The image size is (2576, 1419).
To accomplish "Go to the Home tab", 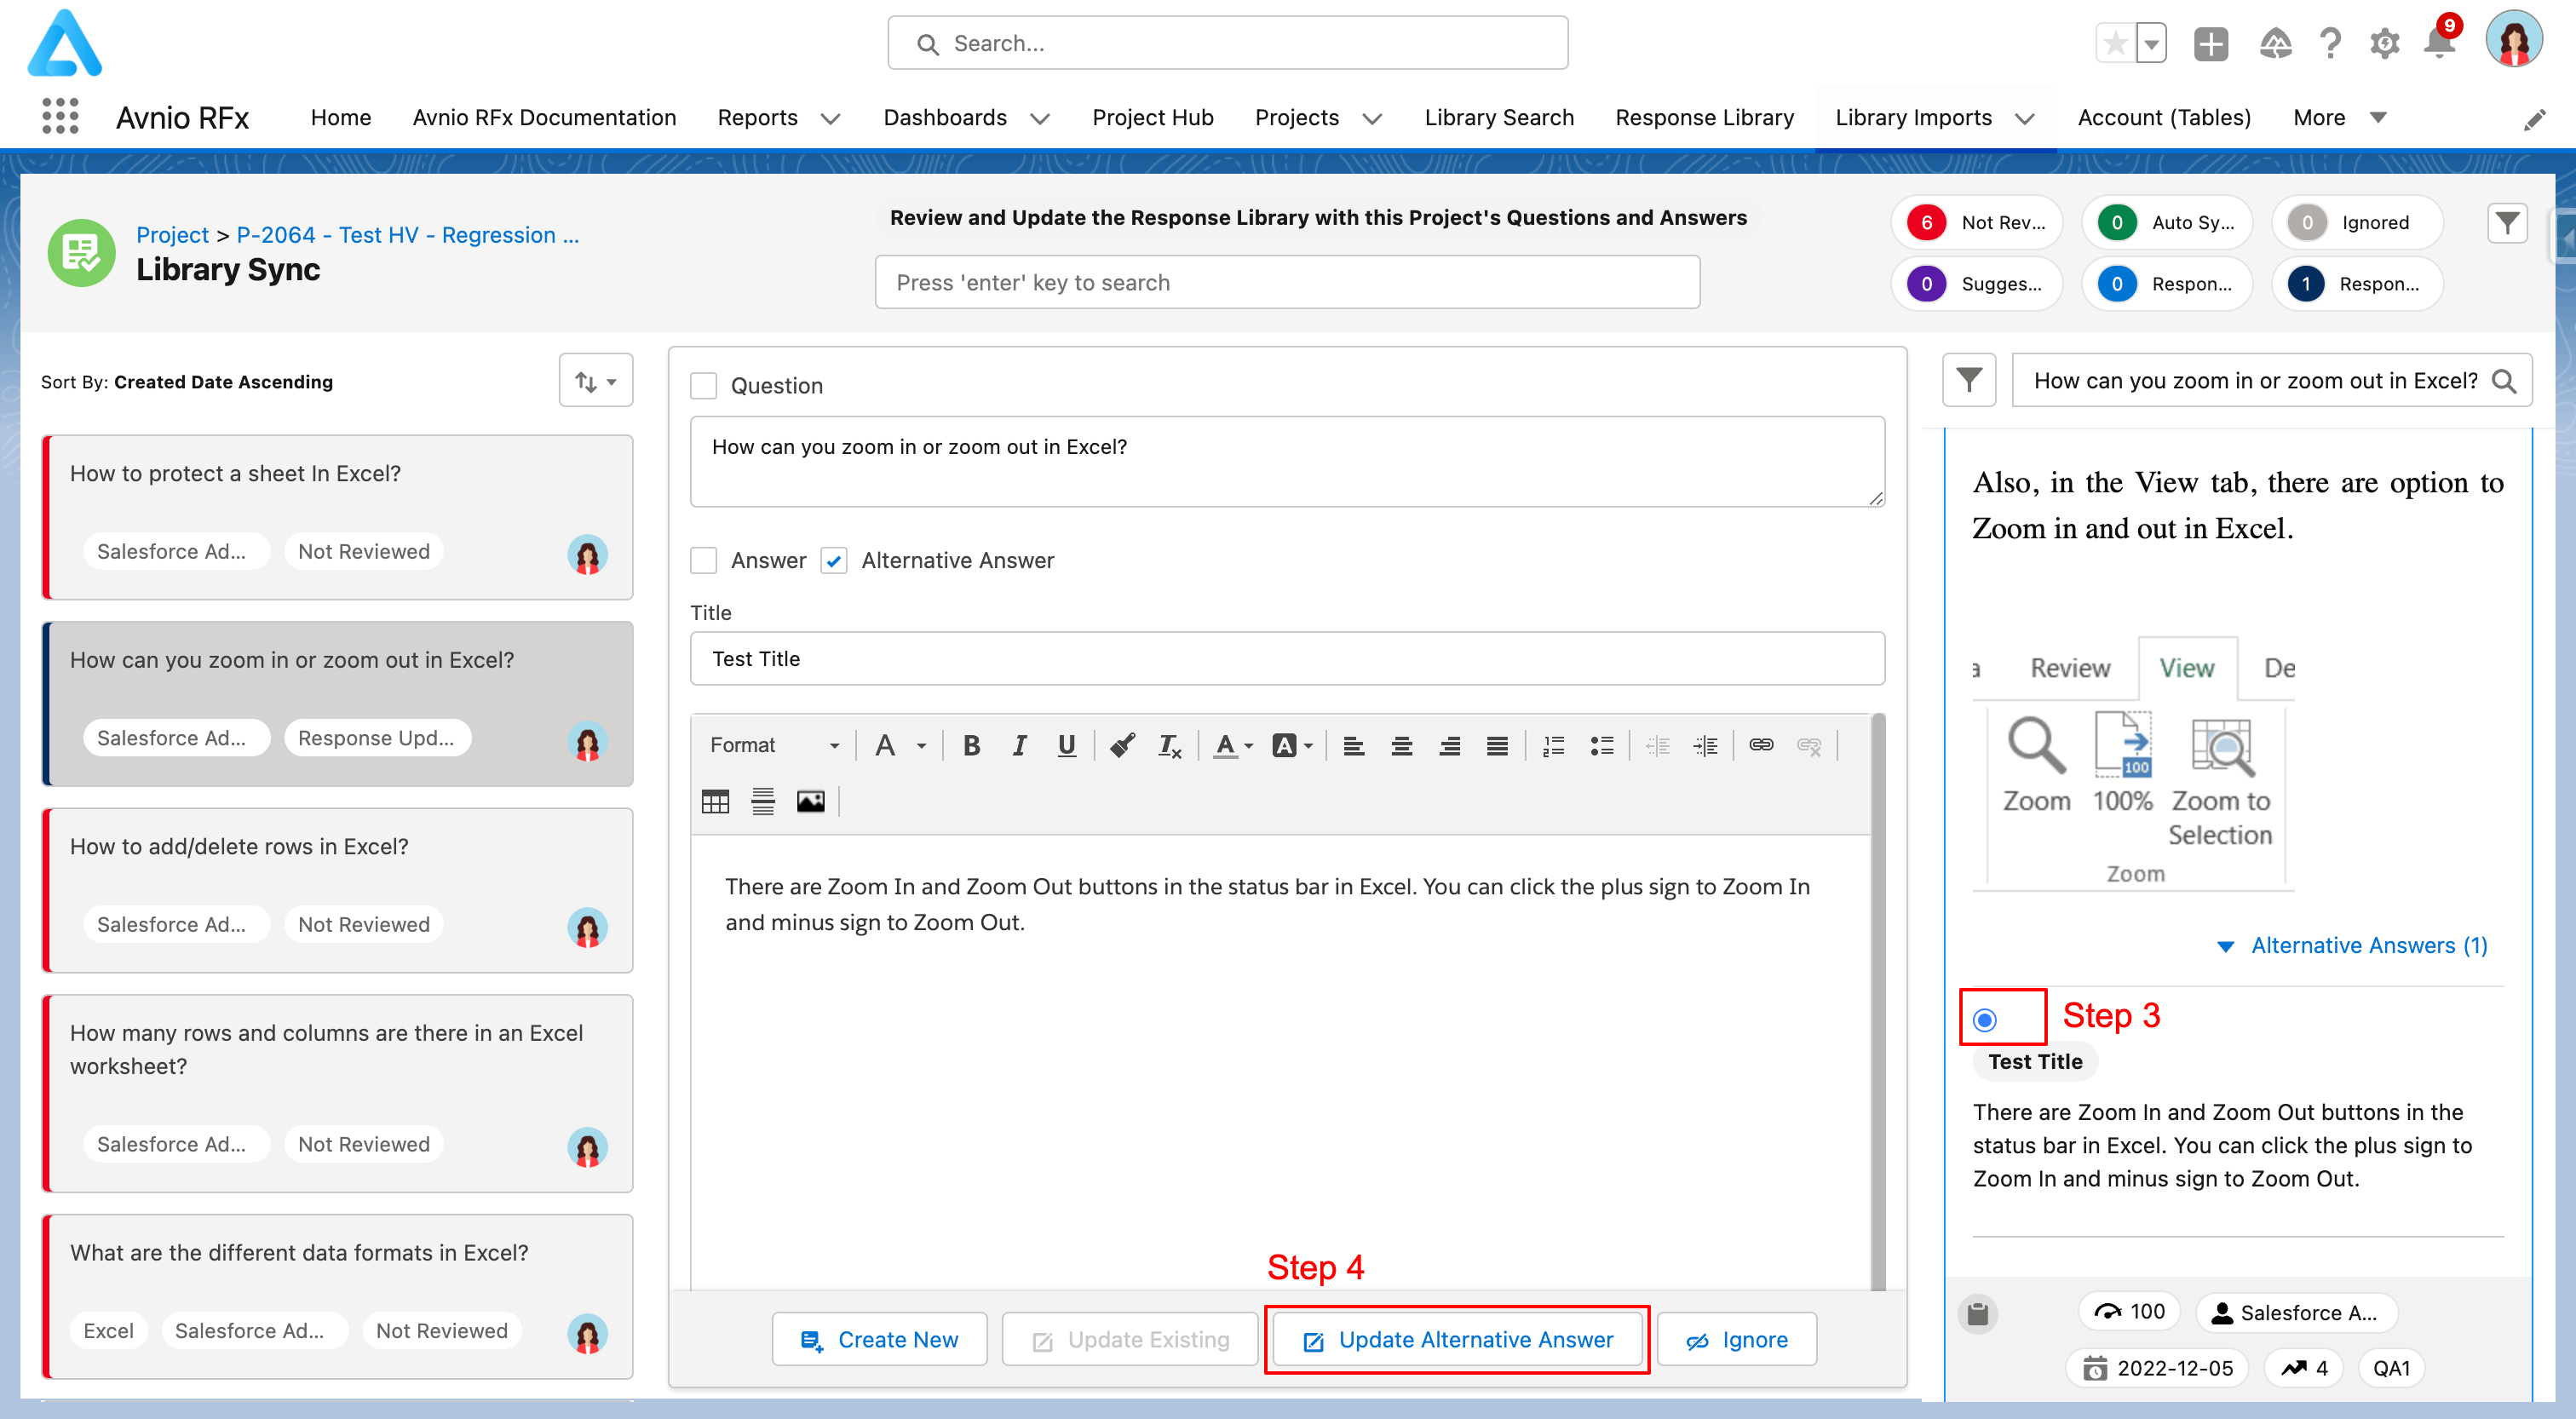I will coord(341,117).
